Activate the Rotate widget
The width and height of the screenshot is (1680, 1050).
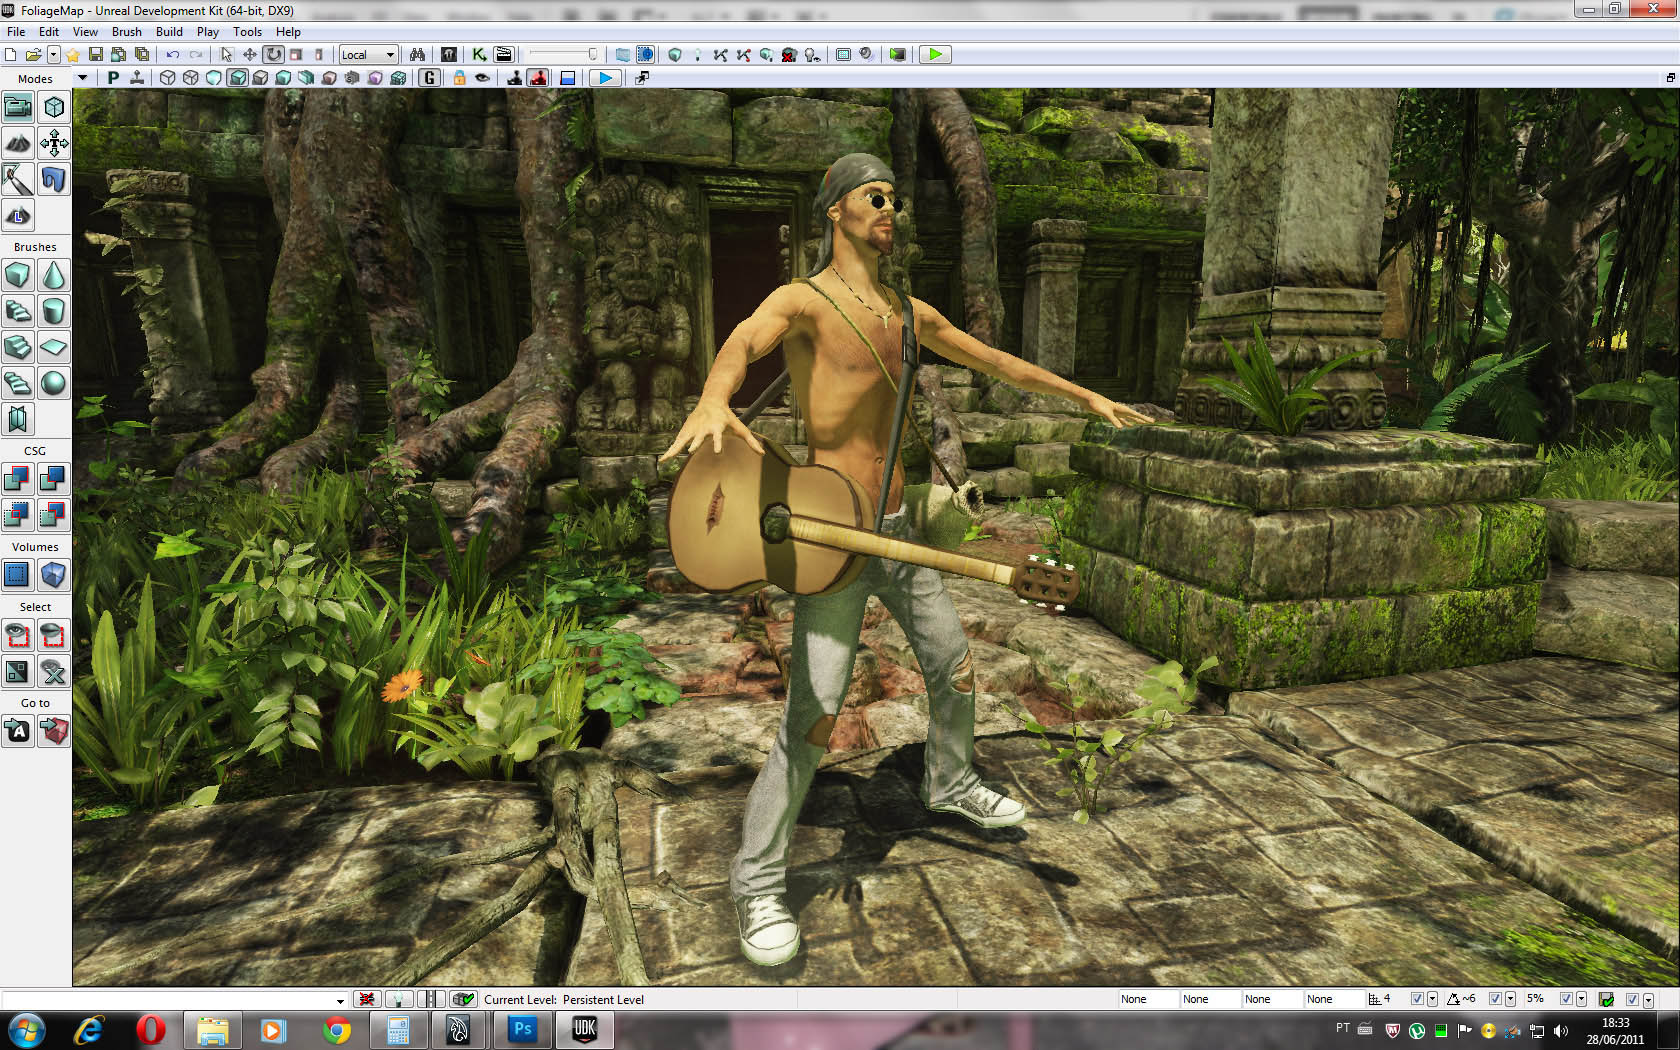(273, 55)
